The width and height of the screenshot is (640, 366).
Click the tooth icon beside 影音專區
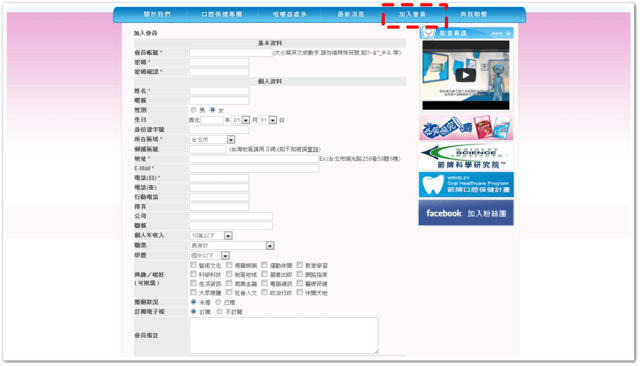point(428,33)
